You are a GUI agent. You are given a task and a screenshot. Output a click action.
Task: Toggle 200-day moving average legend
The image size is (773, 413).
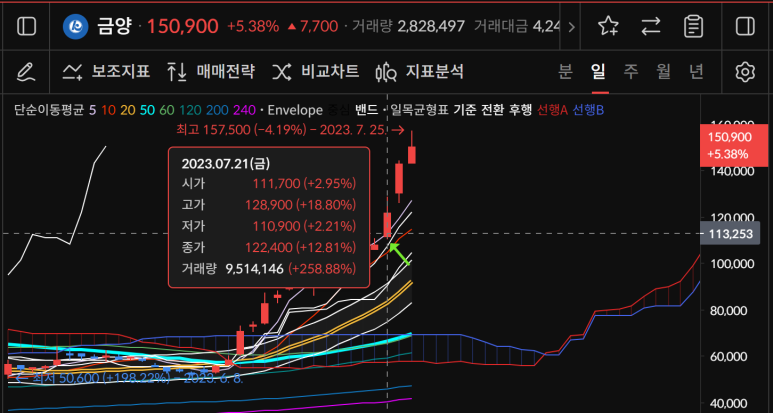pos(217,110)
